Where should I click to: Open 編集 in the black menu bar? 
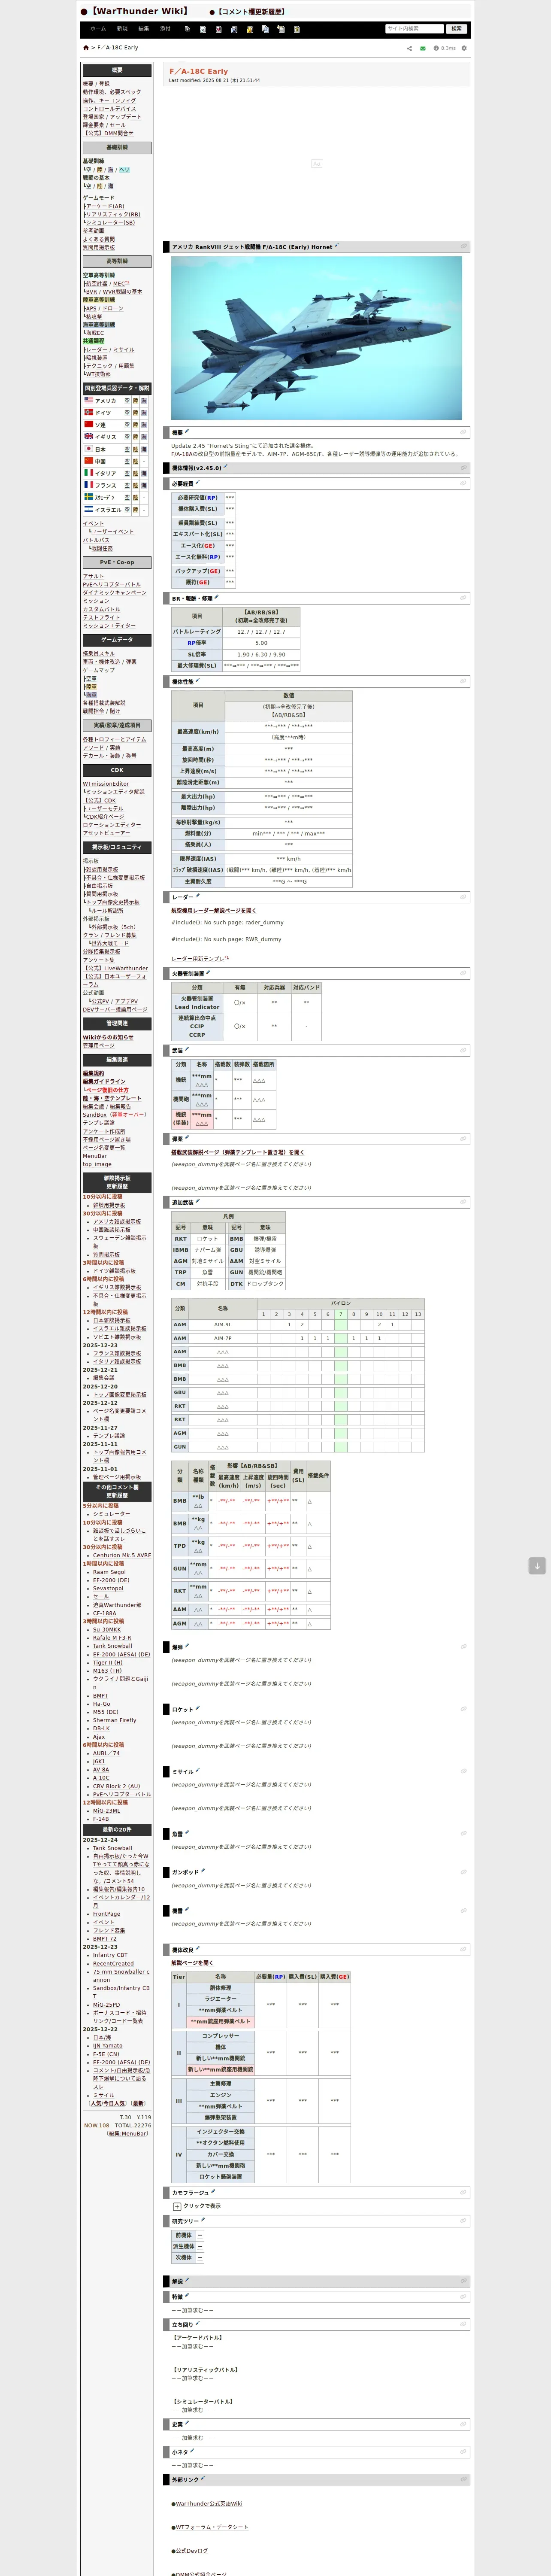point(144,29)
